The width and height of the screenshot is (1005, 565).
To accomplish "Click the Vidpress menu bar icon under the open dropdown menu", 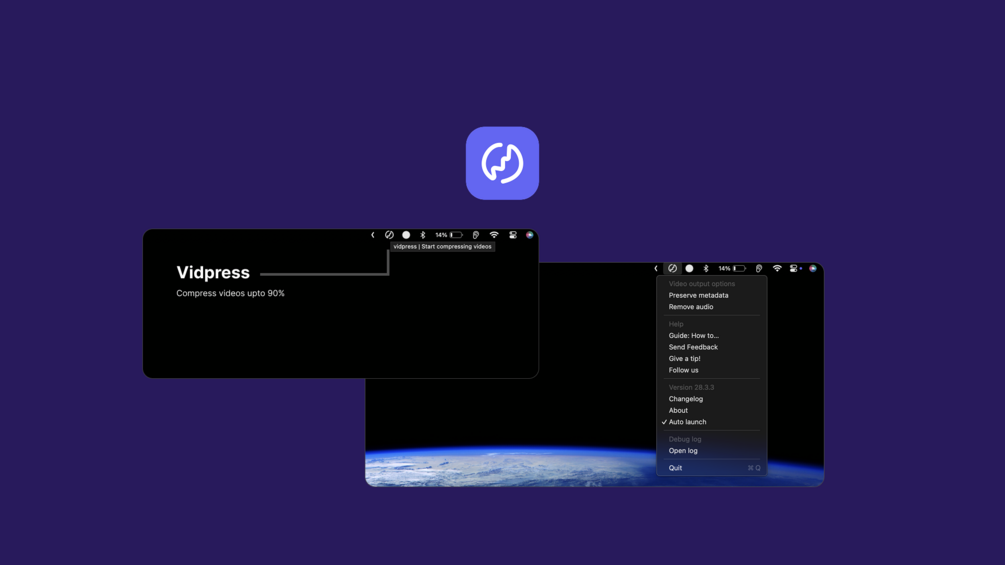I will point(672,268).
